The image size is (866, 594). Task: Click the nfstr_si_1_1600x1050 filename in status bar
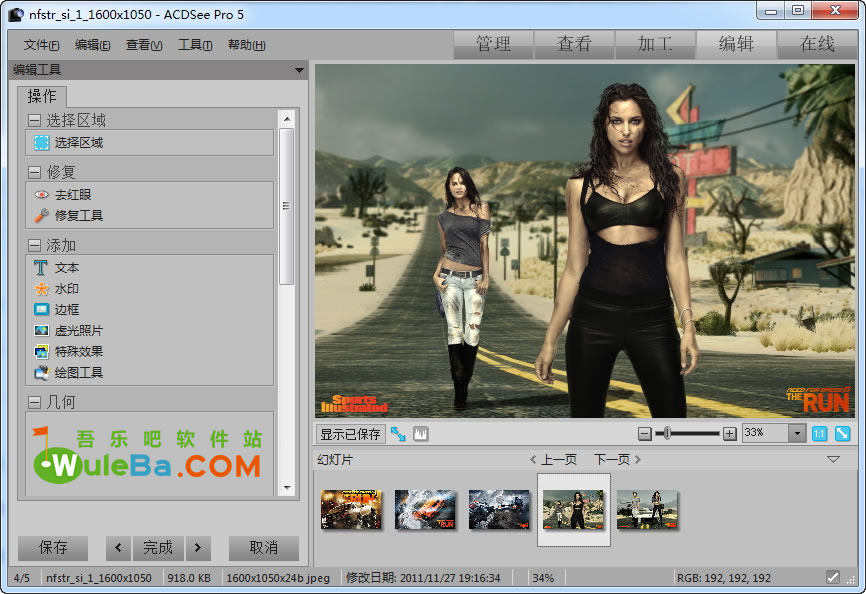point(99,578)
